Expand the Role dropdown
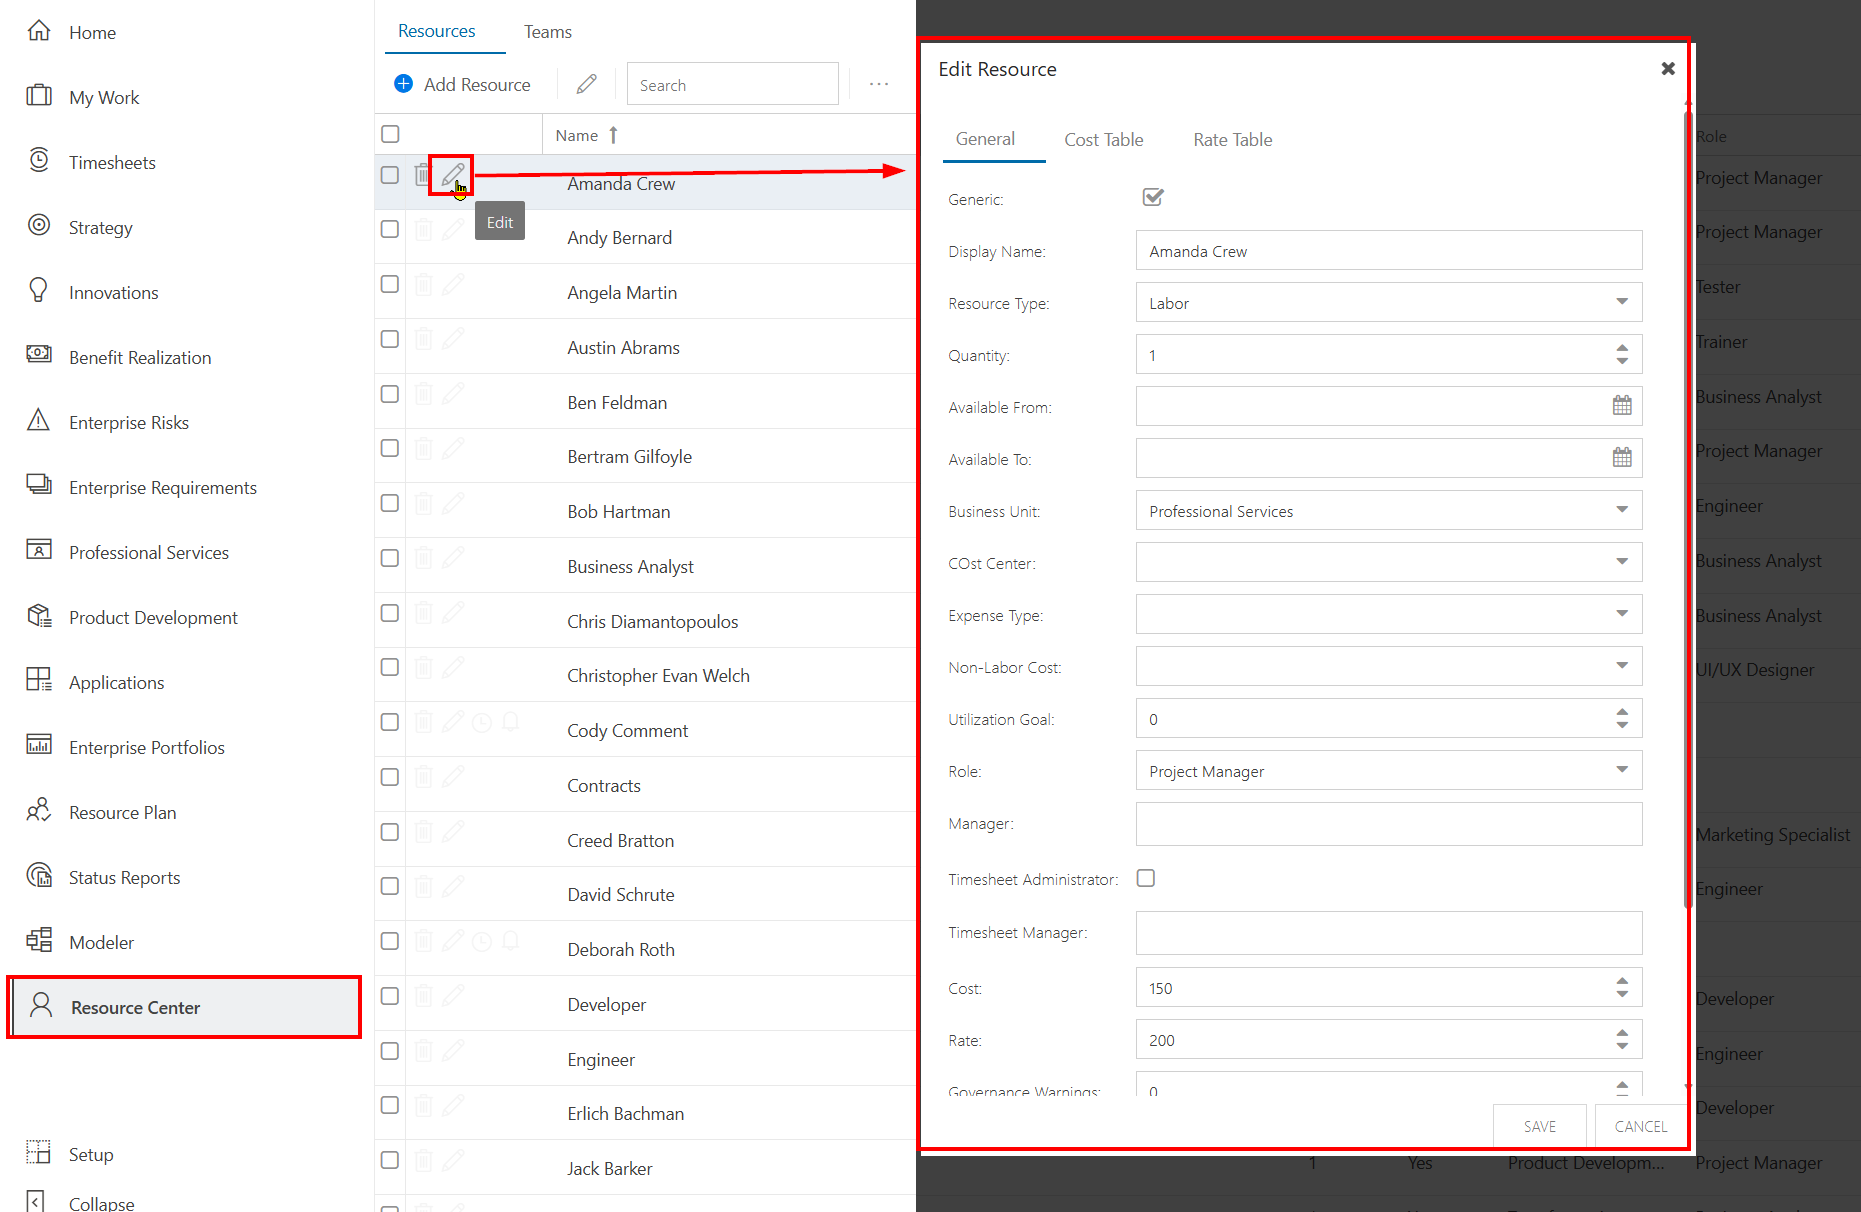1861x1212 pixels. 1622,770
